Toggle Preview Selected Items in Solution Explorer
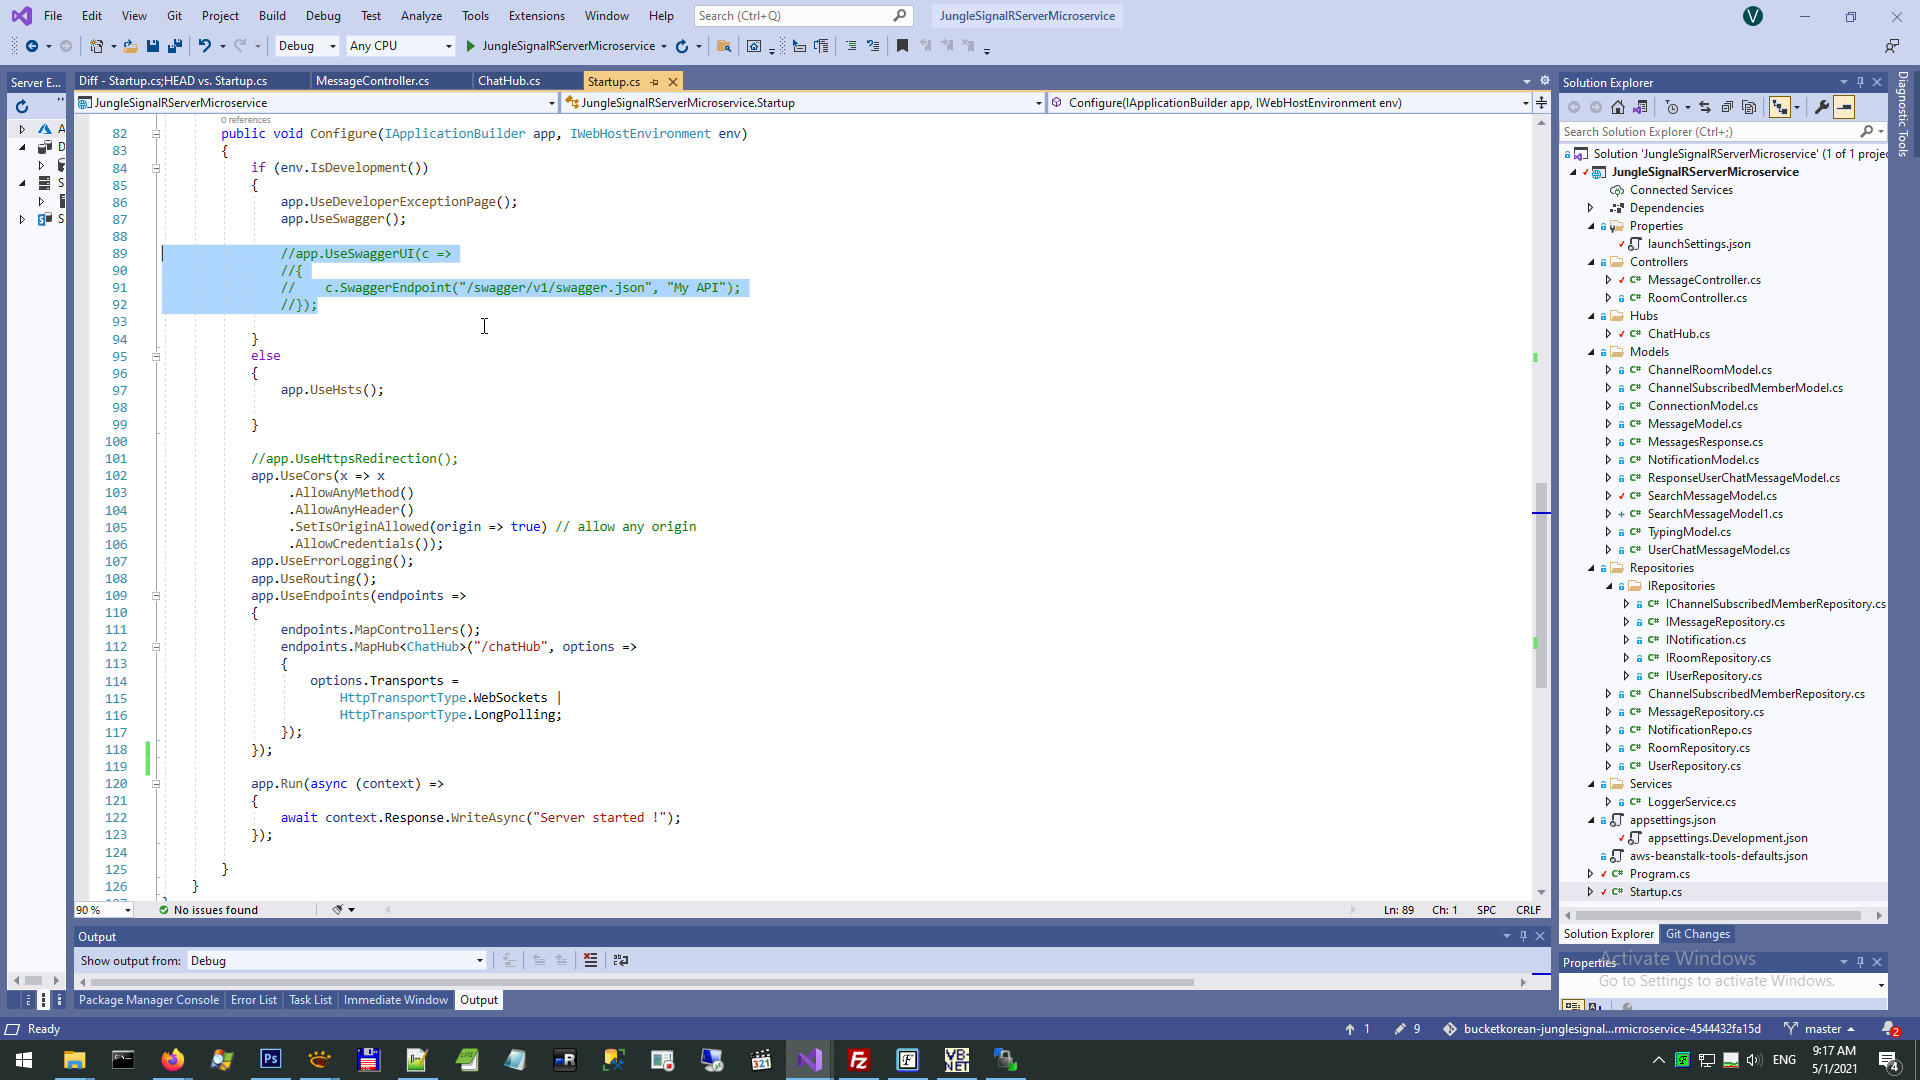The image size is (1920, 1080). 1845,107
